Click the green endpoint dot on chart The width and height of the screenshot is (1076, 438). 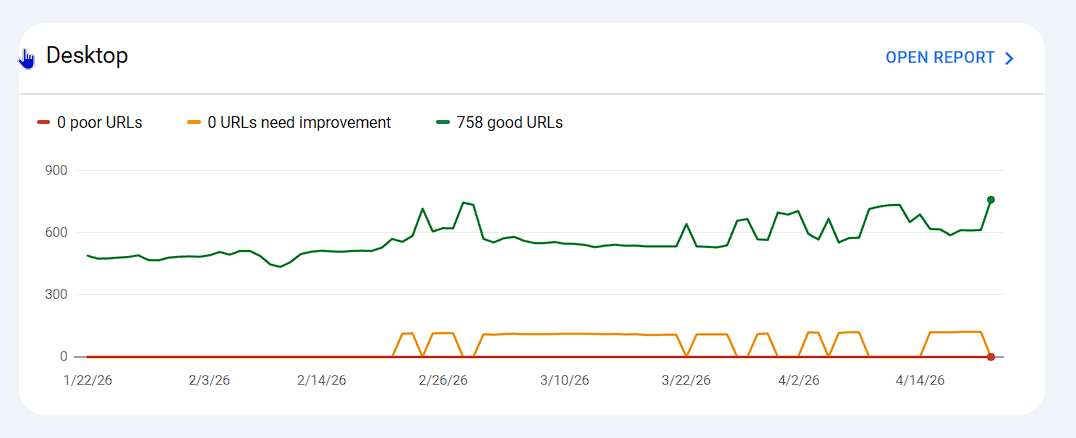[x=991, y=200]
